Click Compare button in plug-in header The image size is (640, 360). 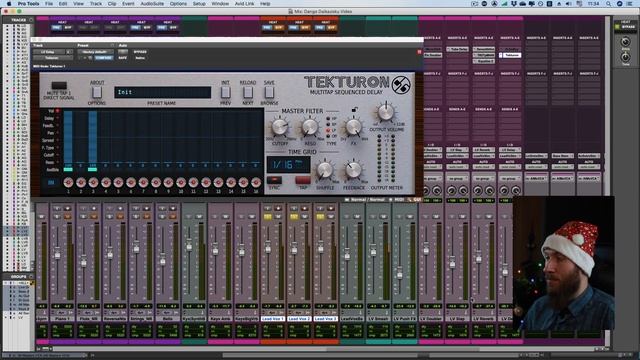click(103, 58)
